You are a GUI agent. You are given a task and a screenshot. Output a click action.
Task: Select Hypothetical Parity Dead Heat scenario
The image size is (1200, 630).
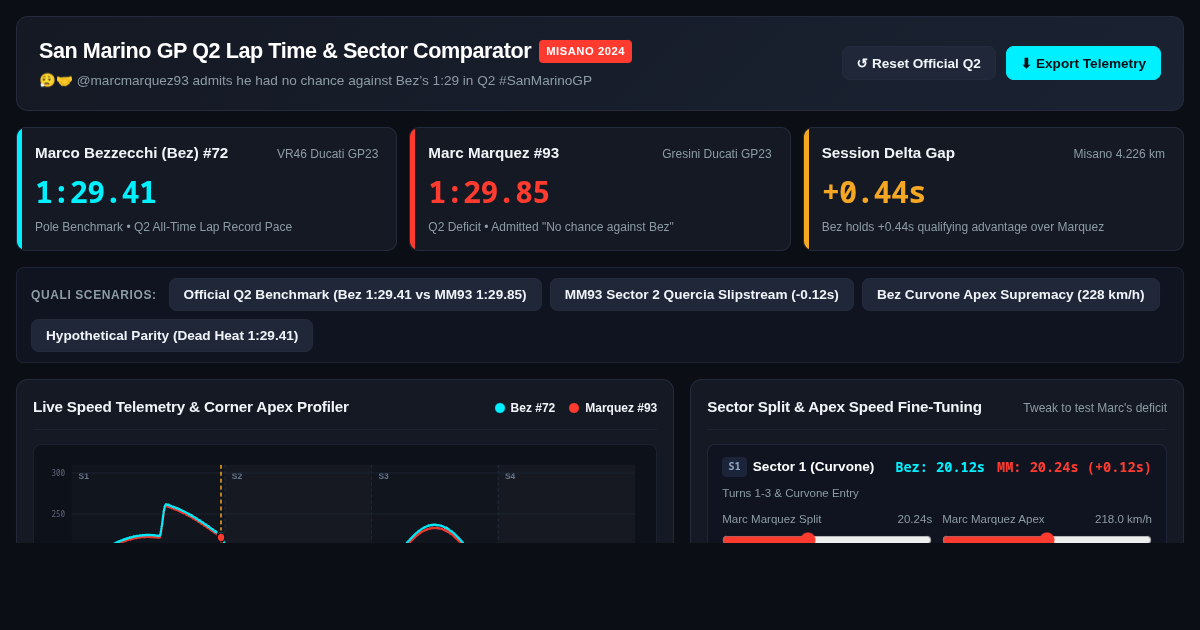pyautogui.click(x=172, y=335)
